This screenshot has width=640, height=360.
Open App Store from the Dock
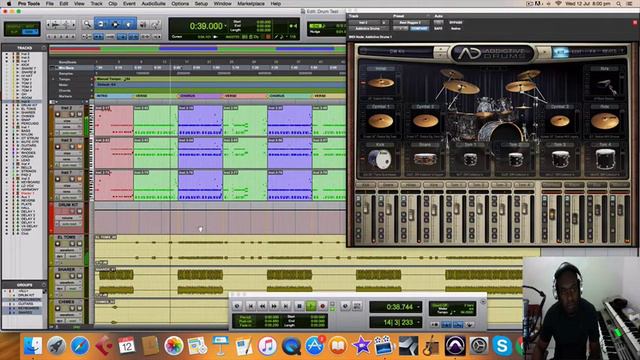pyautogui.click(x=314, y=346)
